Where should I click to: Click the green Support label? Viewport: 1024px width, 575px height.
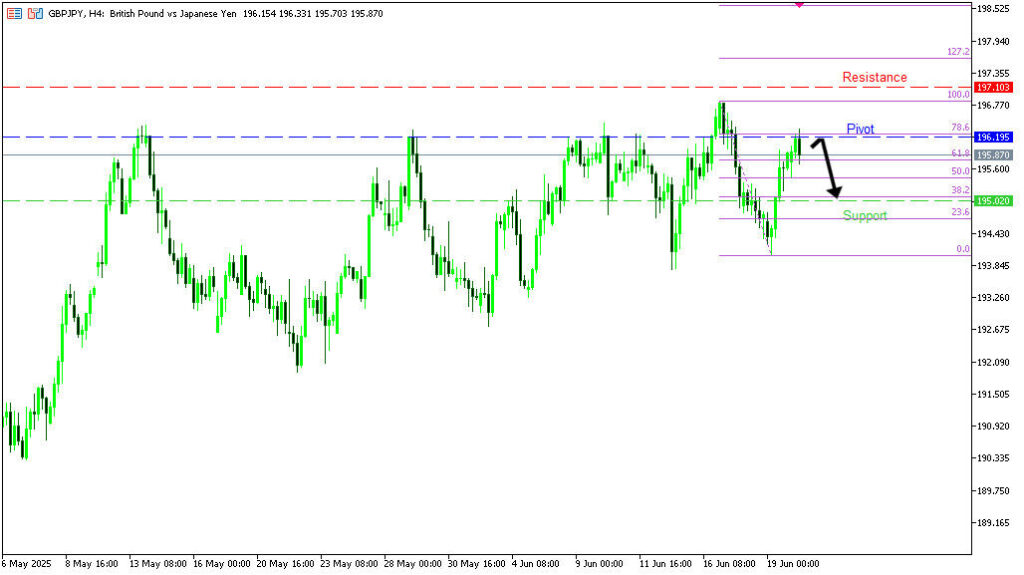pos(864,215)
